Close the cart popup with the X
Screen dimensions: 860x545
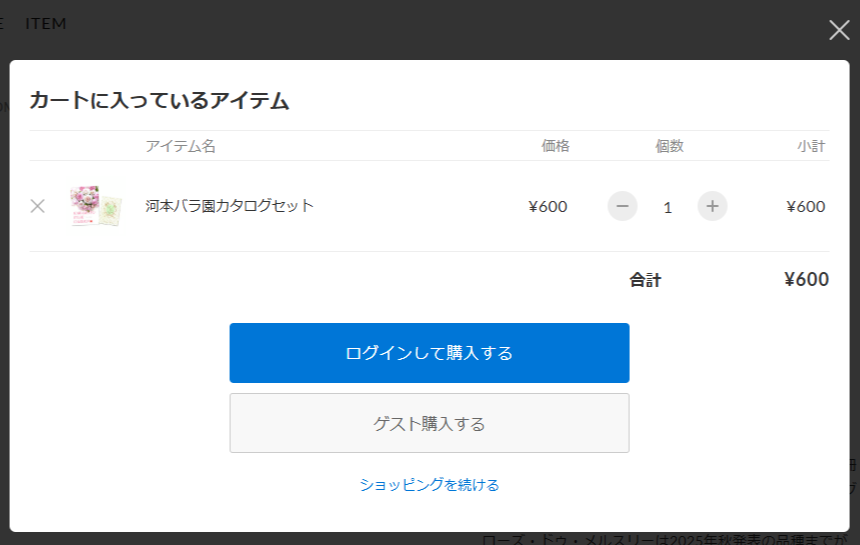click(x=839, y=30)
